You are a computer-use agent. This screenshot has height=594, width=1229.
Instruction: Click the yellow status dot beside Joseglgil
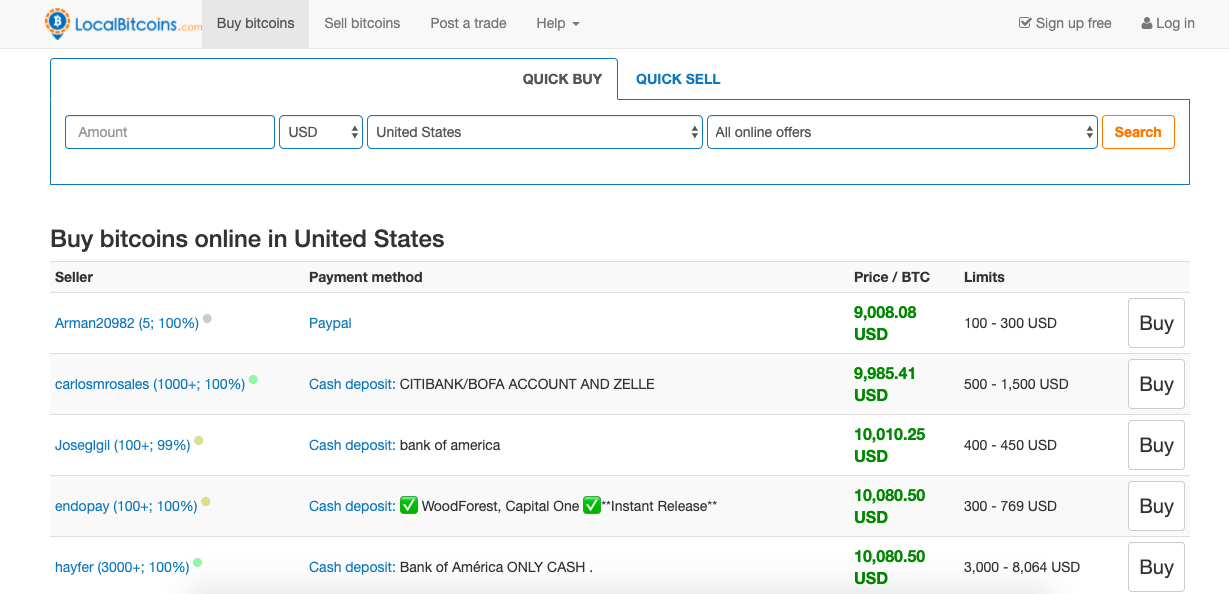[199, 441]
